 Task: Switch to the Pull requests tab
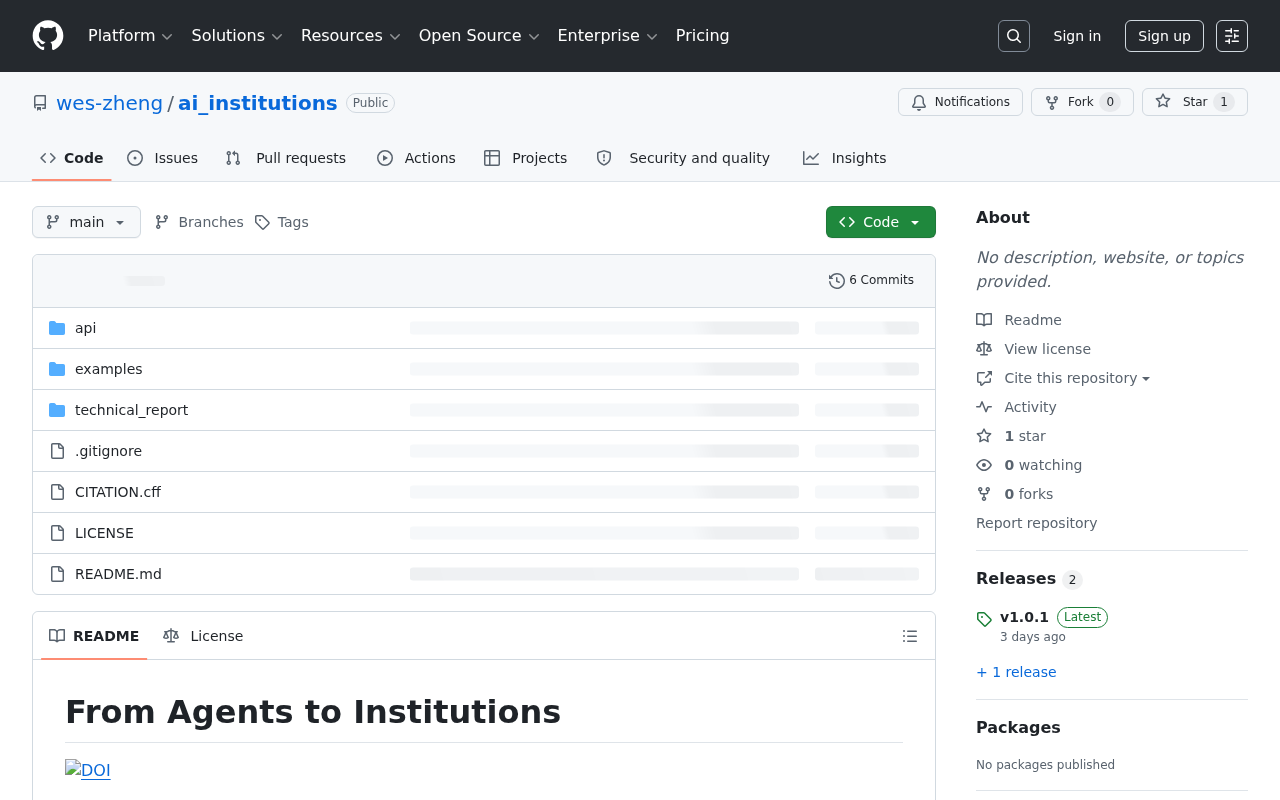(286, 158)
